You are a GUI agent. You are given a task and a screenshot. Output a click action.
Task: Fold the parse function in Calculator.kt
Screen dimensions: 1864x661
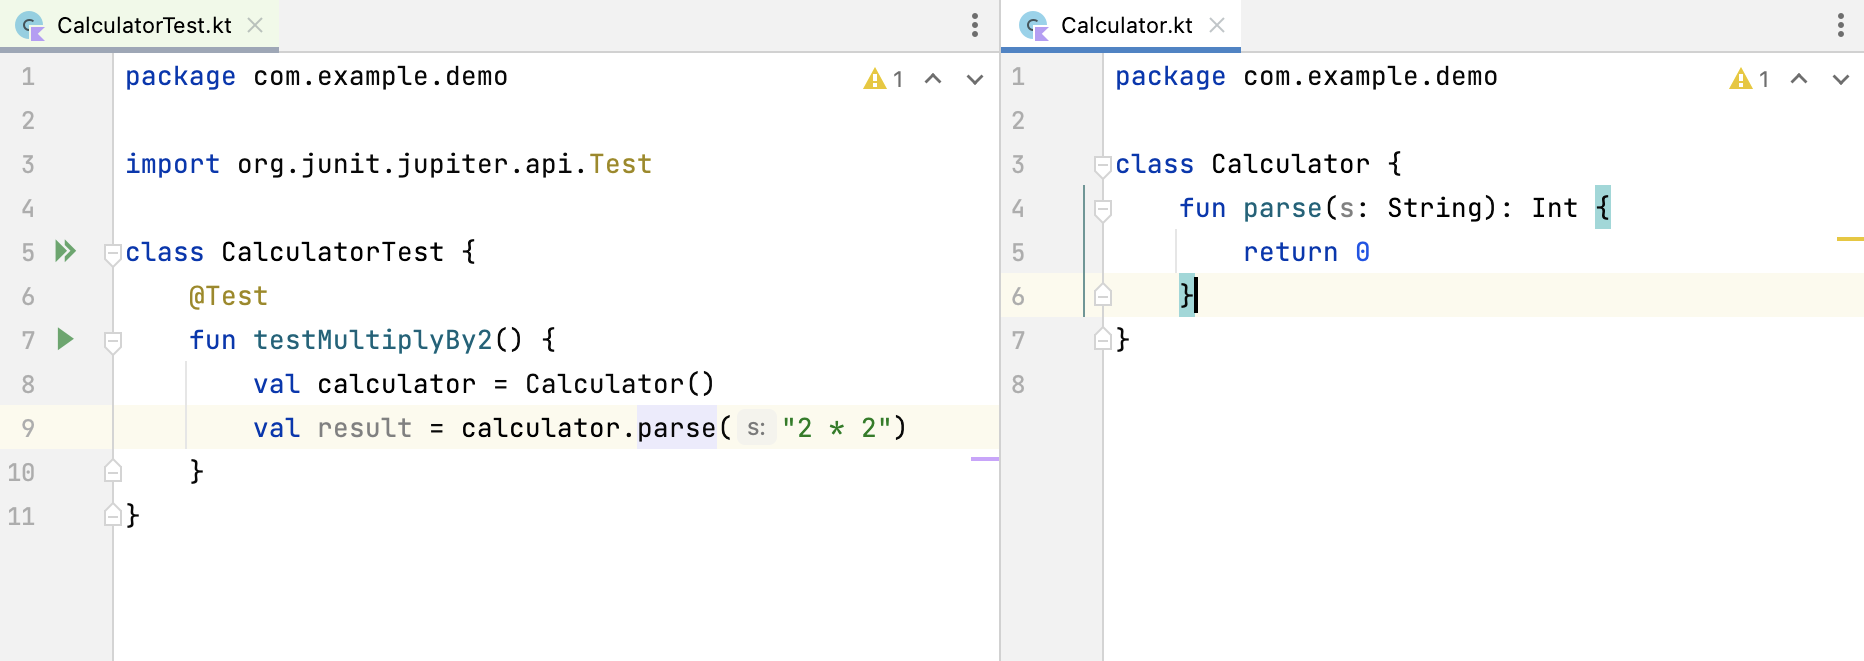coord(1103,210)
